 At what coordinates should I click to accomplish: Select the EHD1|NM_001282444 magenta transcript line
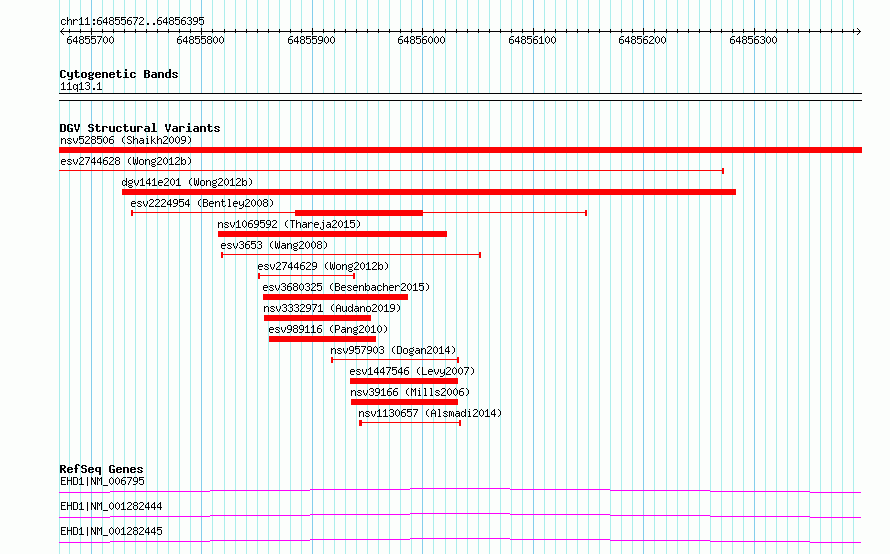[x=460, y=515]
